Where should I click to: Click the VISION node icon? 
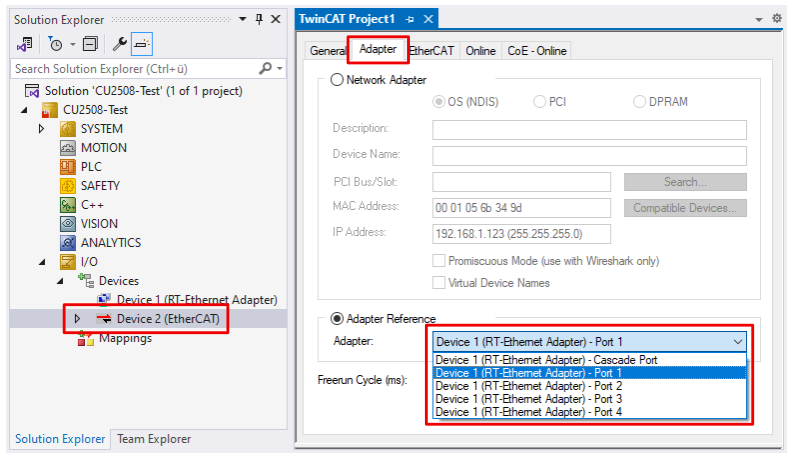(68, 223)
